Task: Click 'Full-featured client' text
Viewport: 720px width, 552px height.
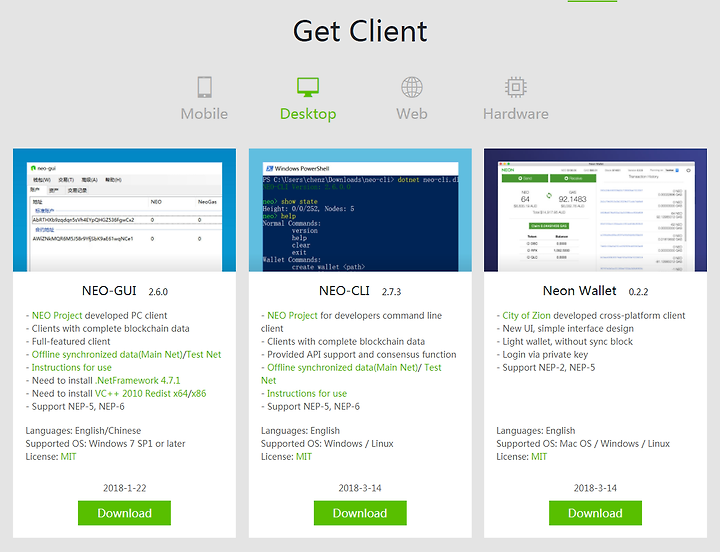Action: [71, 342]
